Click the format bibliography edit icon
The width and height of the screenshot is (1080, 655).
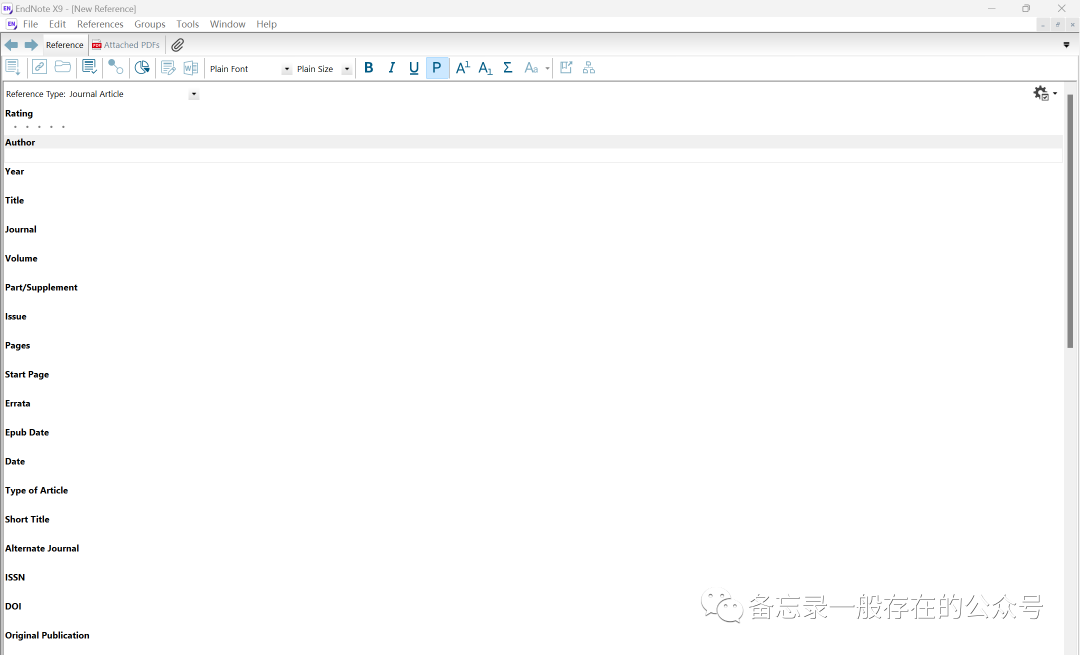(x=168, y=67)
